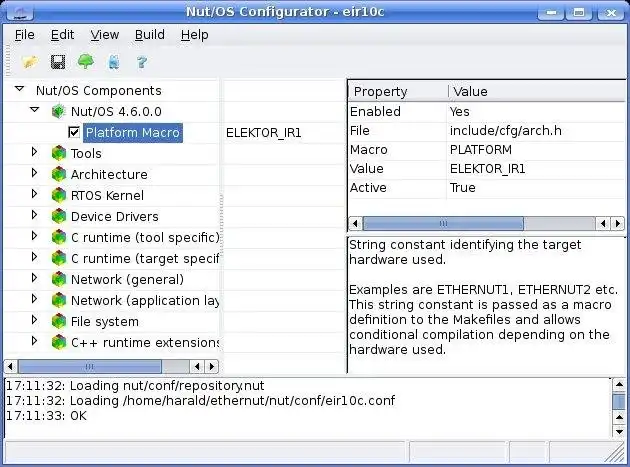This screenshot has width=630, height=467.
Task: Expand the C runtime (target specific) node
Action: tap(35, 257)
